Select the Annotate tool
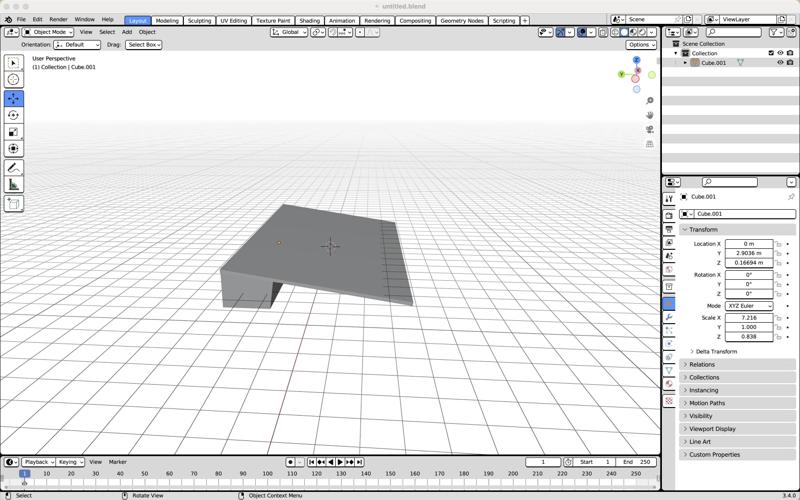 pos(14,167)
